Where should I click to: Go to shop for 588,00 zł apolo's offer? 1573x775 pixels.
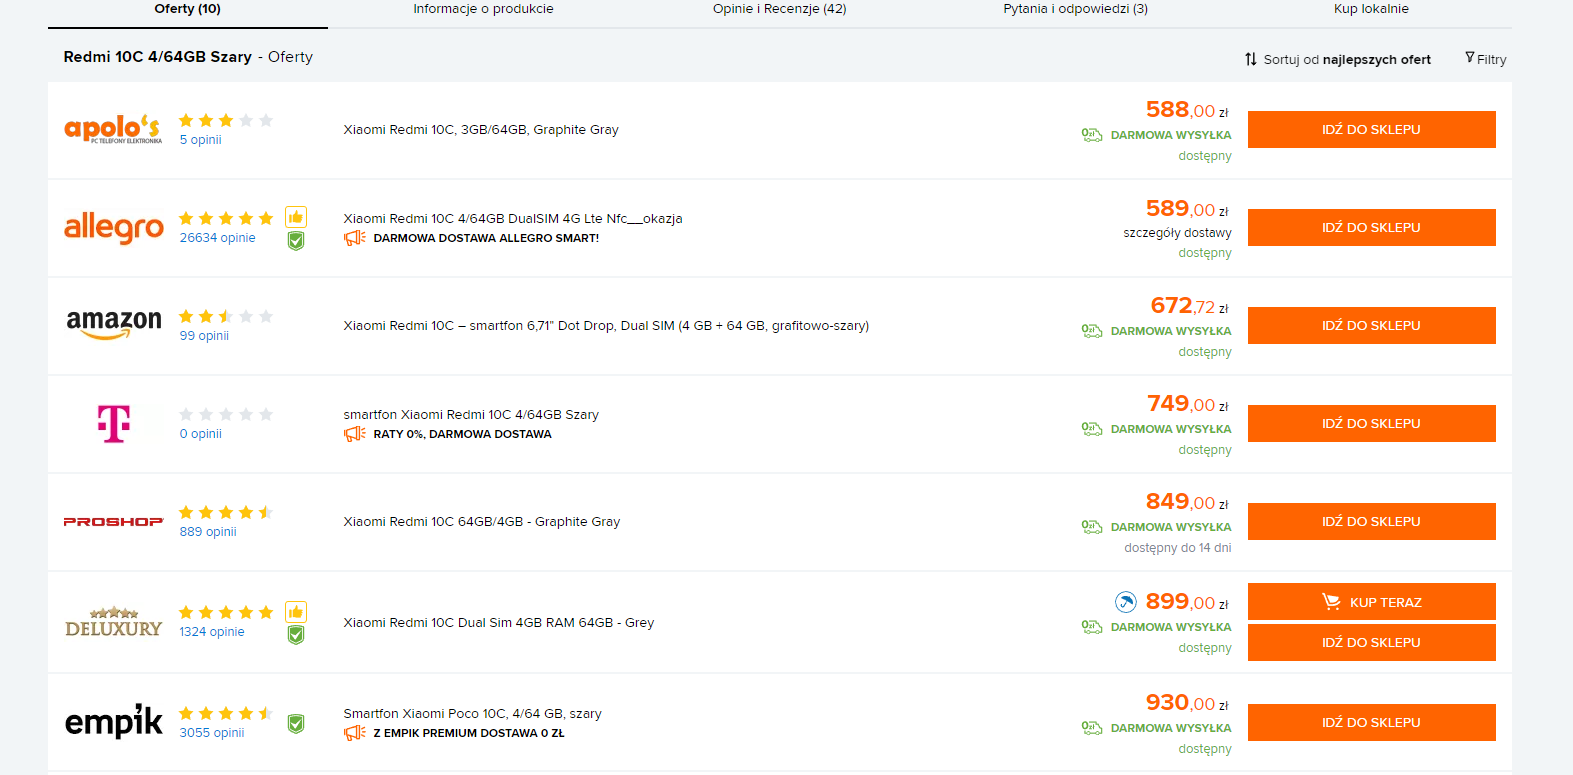pyautogui.click(x=1371, y=129)
